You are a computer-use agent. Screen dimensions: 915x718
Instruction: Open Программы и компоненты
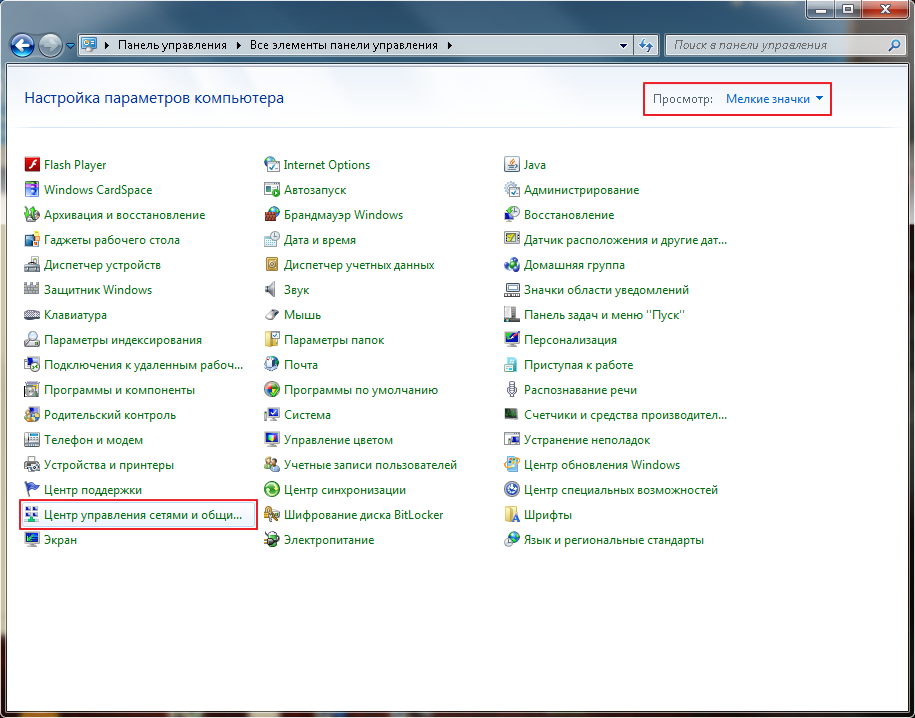coord(110,390)
